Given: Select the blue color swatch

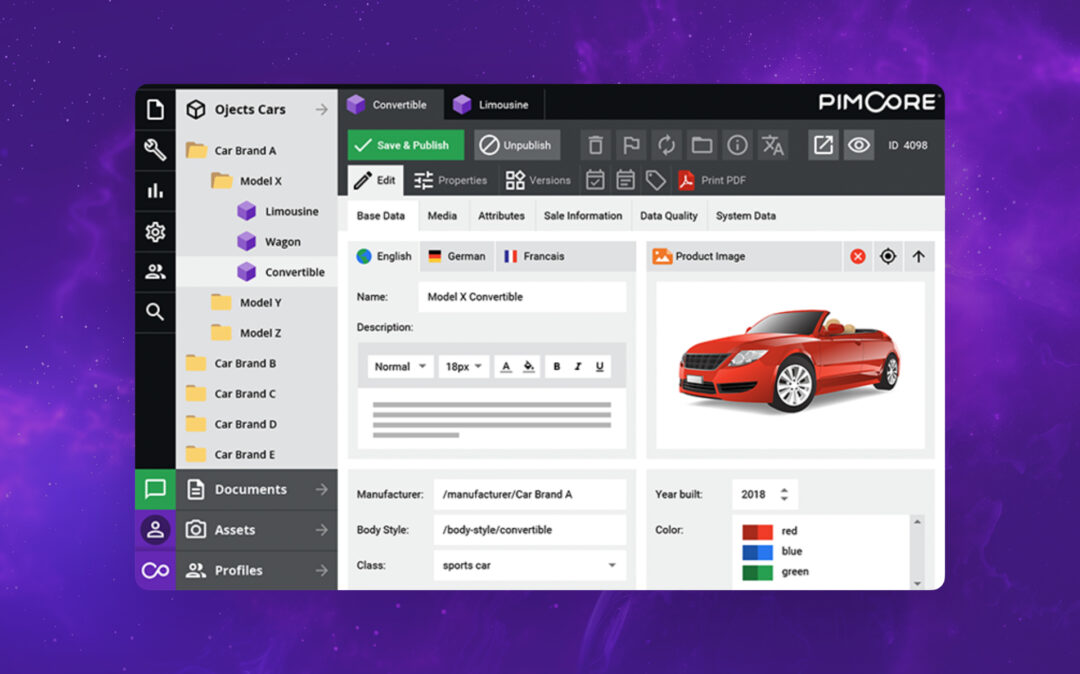Looking at the screenshot, I should pyautogui.click(x=757, y=551).
